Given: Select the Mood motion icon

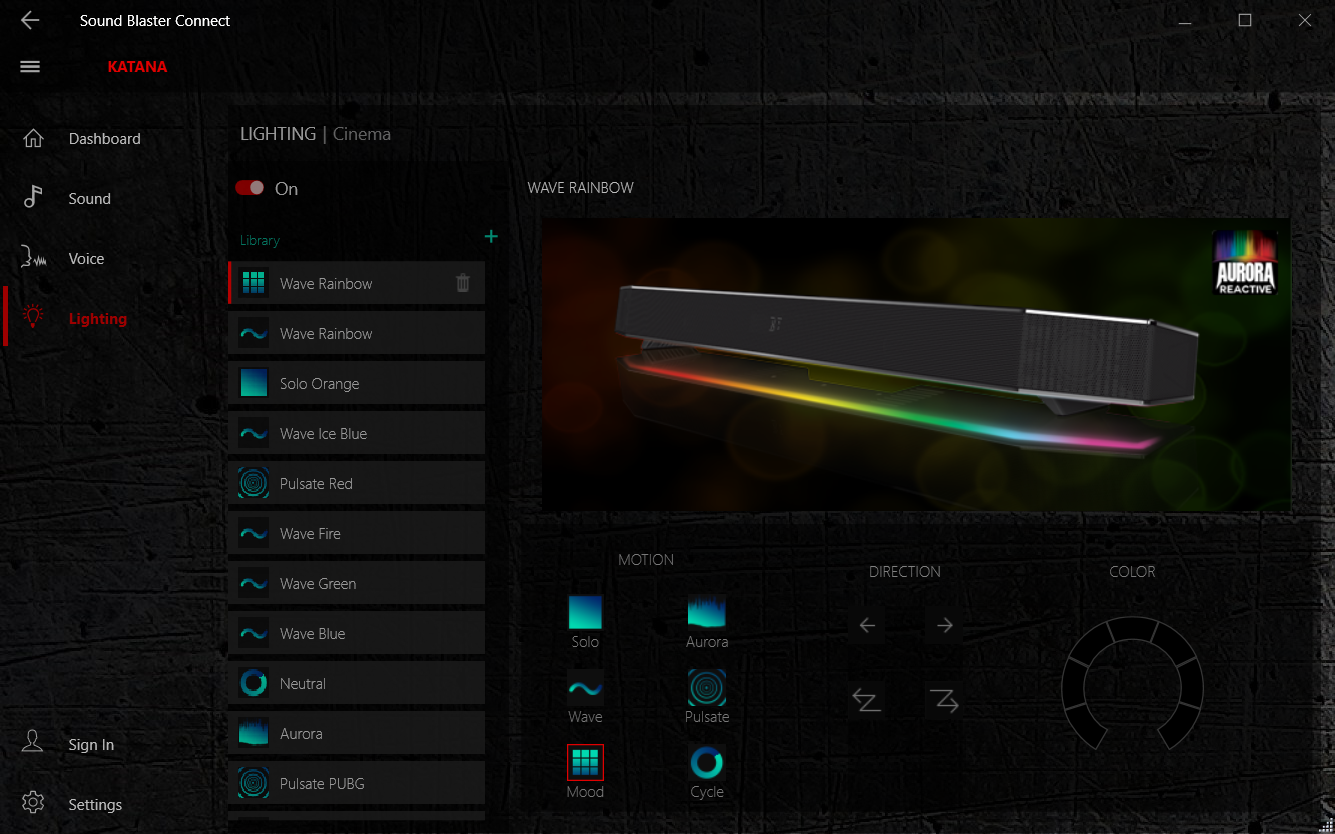Looking at the screenshot, I should [x=585, y=763].
